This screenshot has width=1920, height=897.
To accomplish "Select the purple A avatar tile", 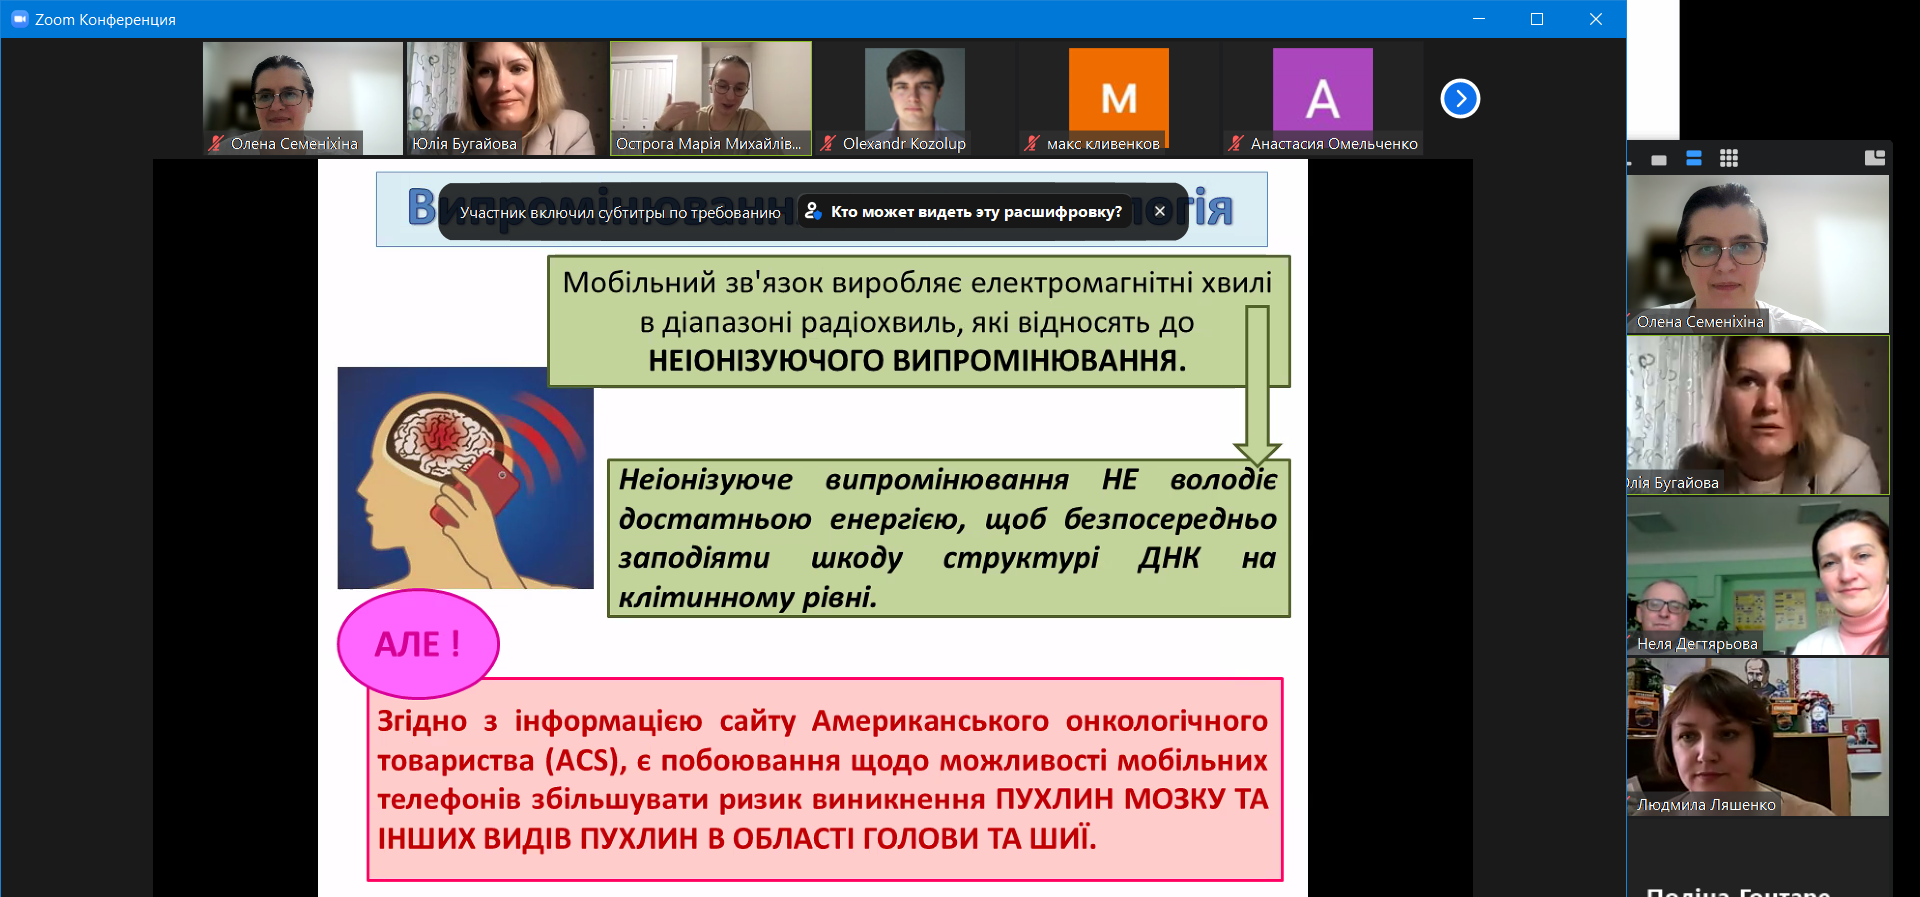I will click(x=1322, y=97).
